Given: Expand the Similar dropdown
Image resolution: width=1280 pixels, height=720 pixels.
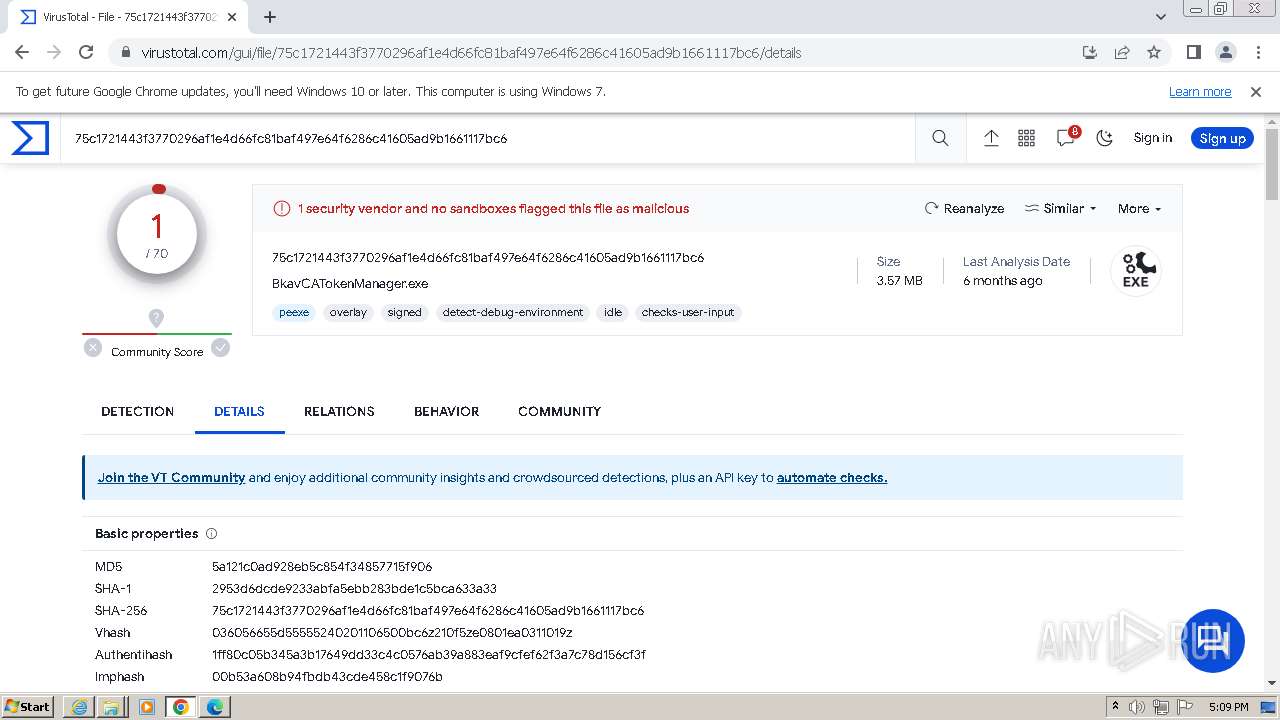Looking at the screenshot, I should [x=1060, y=208].
